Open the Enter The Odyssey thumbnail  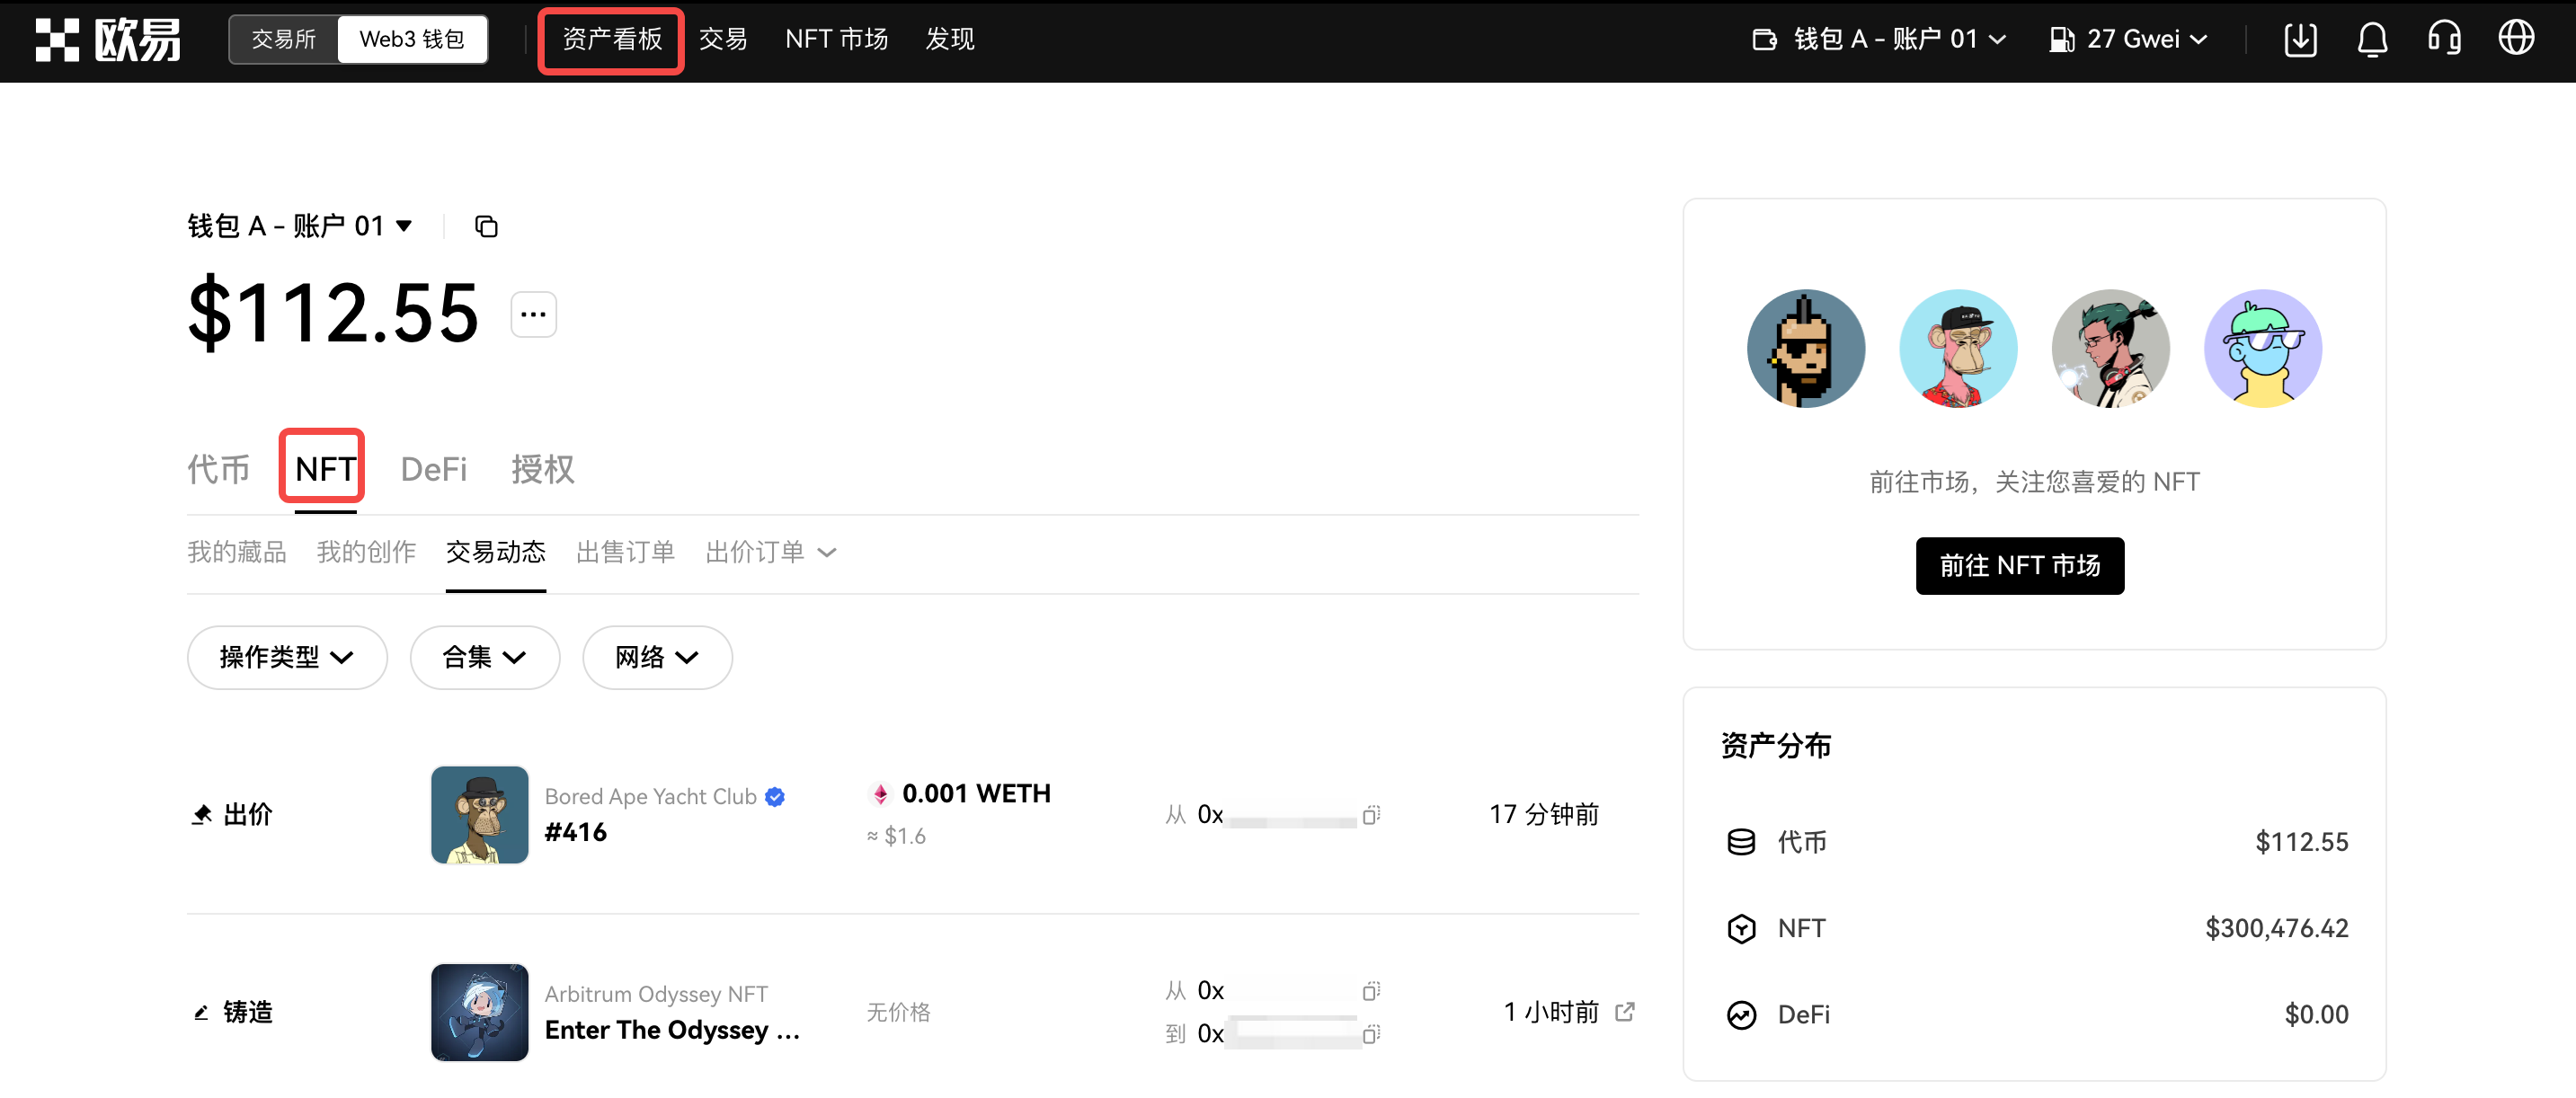tap(479, 1012)
